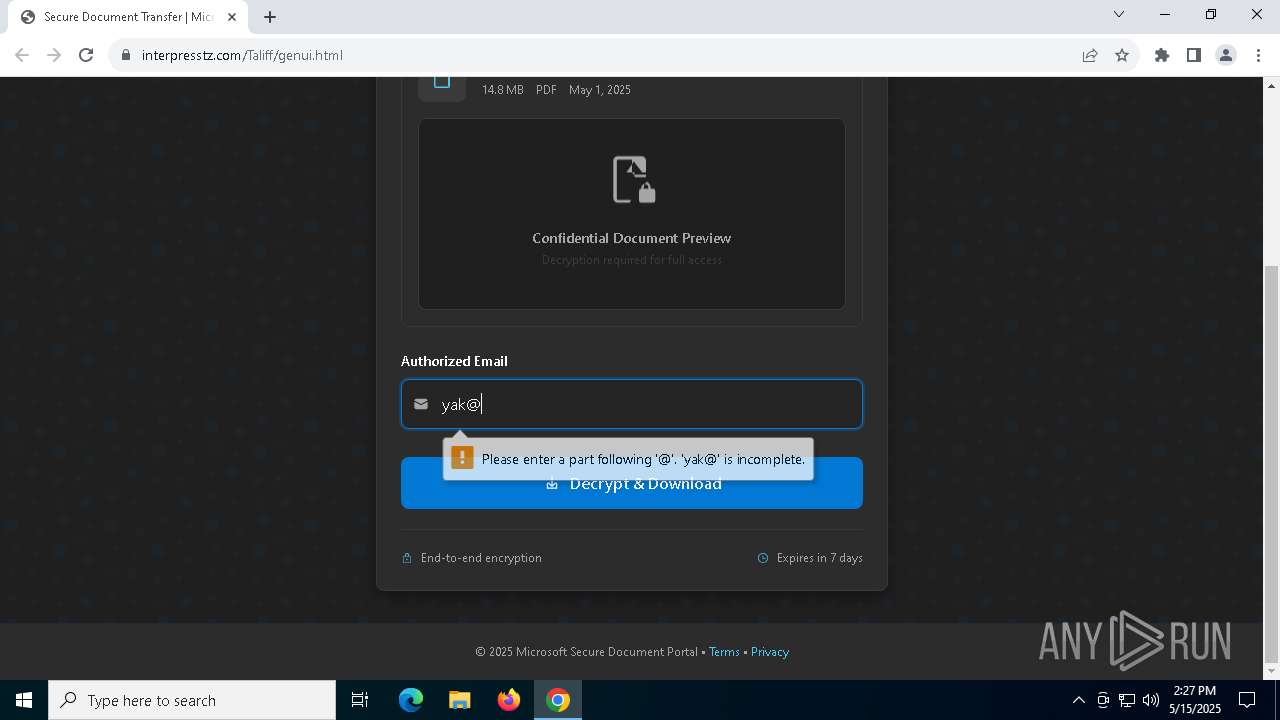This screenshot has width=1280, height=720.
Task: Open new tab with plus button
Action: [270, 17]
